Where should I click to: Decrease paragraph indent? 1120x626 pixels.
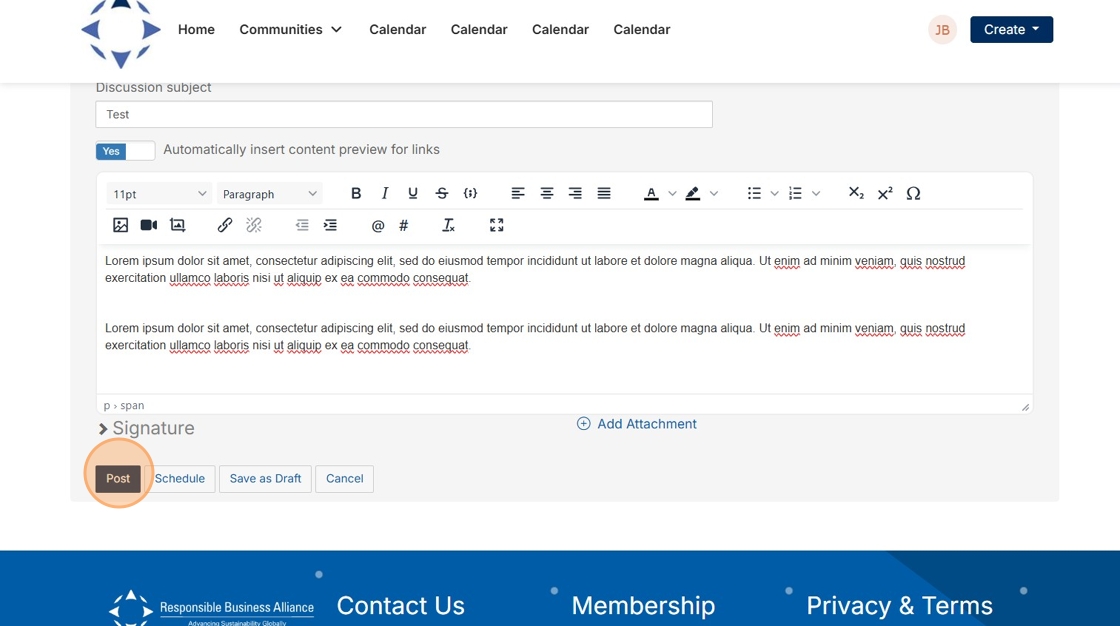301,225
